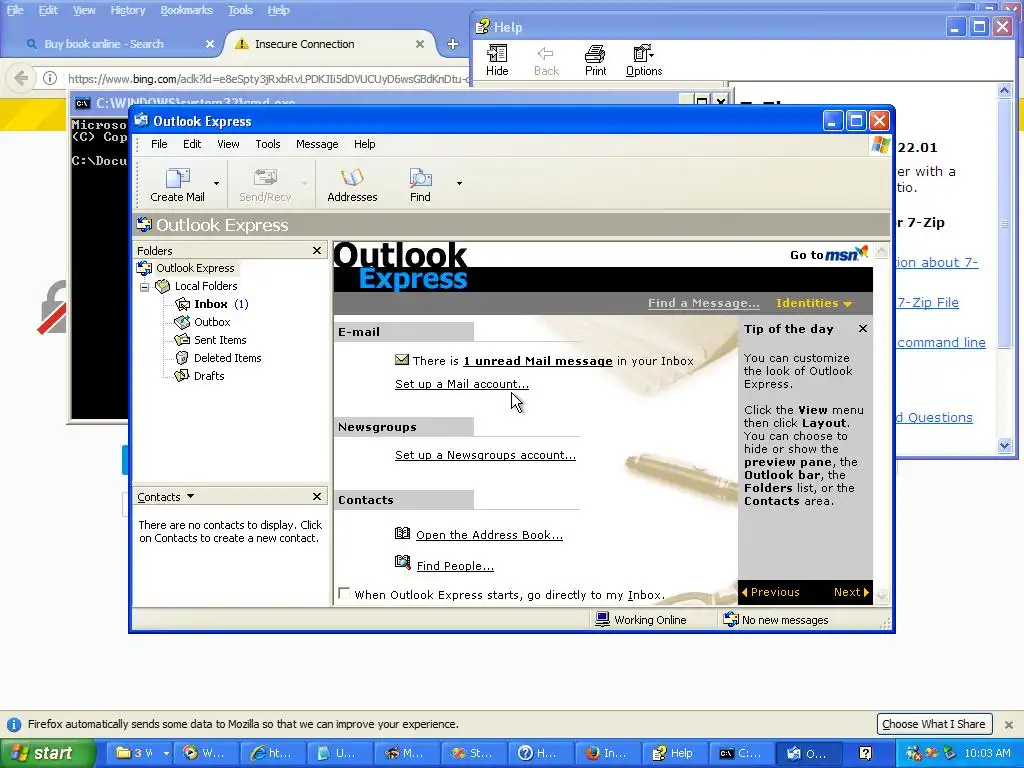Click the Create Mail toolbar icon
The height and width of the screenshot is (768, 1024).
tap(177, 178)
